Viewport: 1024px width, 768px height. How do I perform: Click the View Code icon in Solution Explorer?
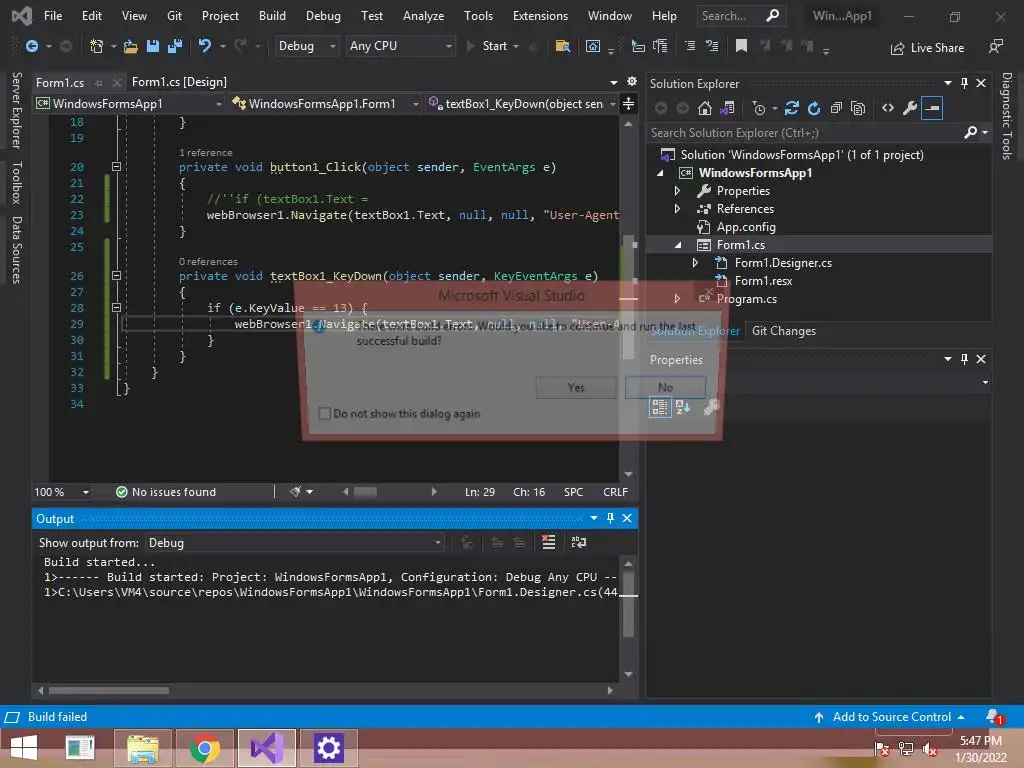[x=888, y=108]
